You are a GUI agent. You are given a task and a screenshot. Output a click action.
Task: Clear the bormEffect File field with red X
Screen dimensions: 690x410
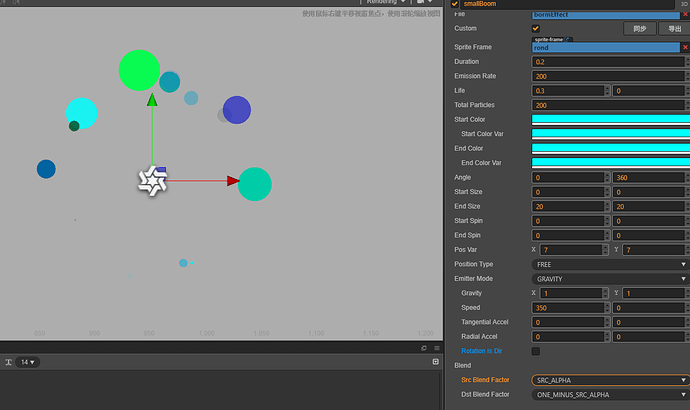pos(685,15)
